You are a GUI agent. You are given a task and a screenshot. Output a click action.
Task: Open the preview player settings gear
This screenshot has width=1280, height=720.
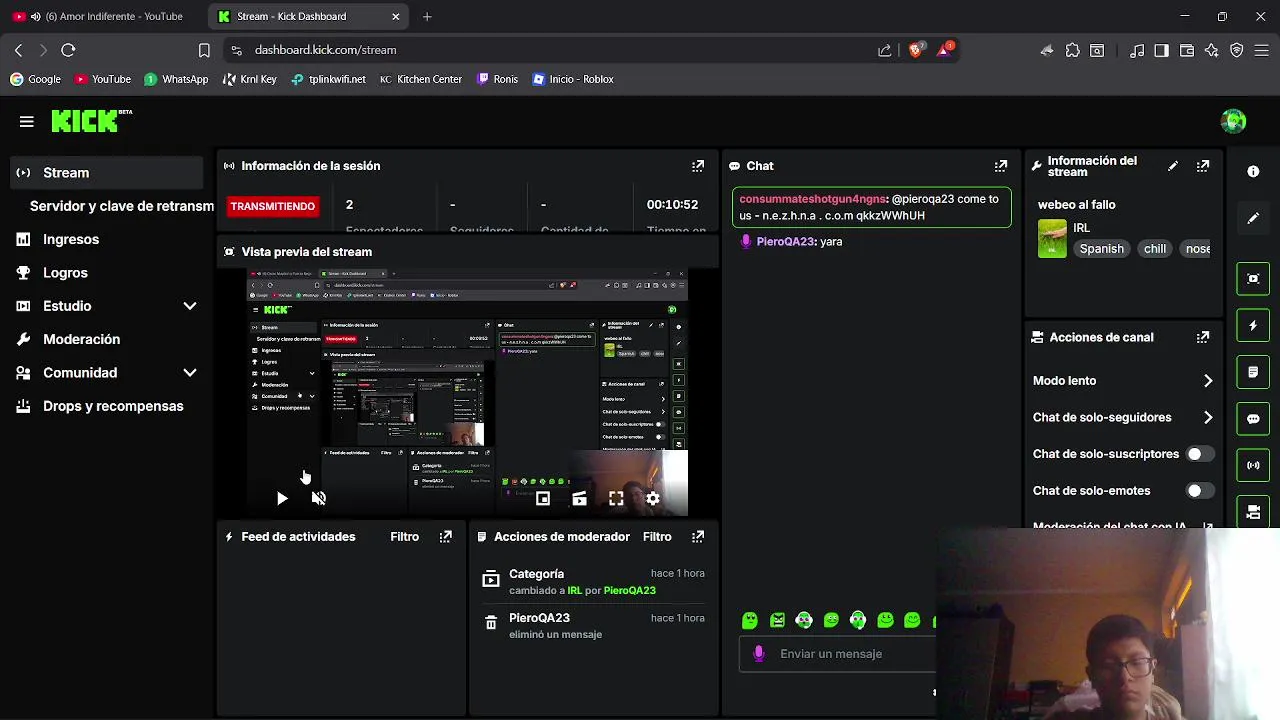tap(653, 498)
